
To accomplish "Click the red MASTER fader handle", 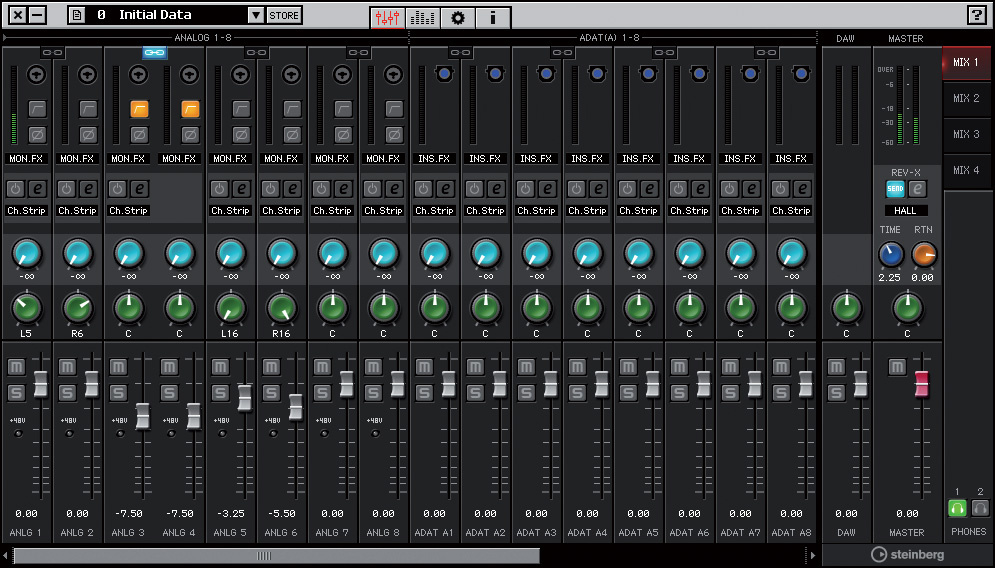I will tap(921, 383).
